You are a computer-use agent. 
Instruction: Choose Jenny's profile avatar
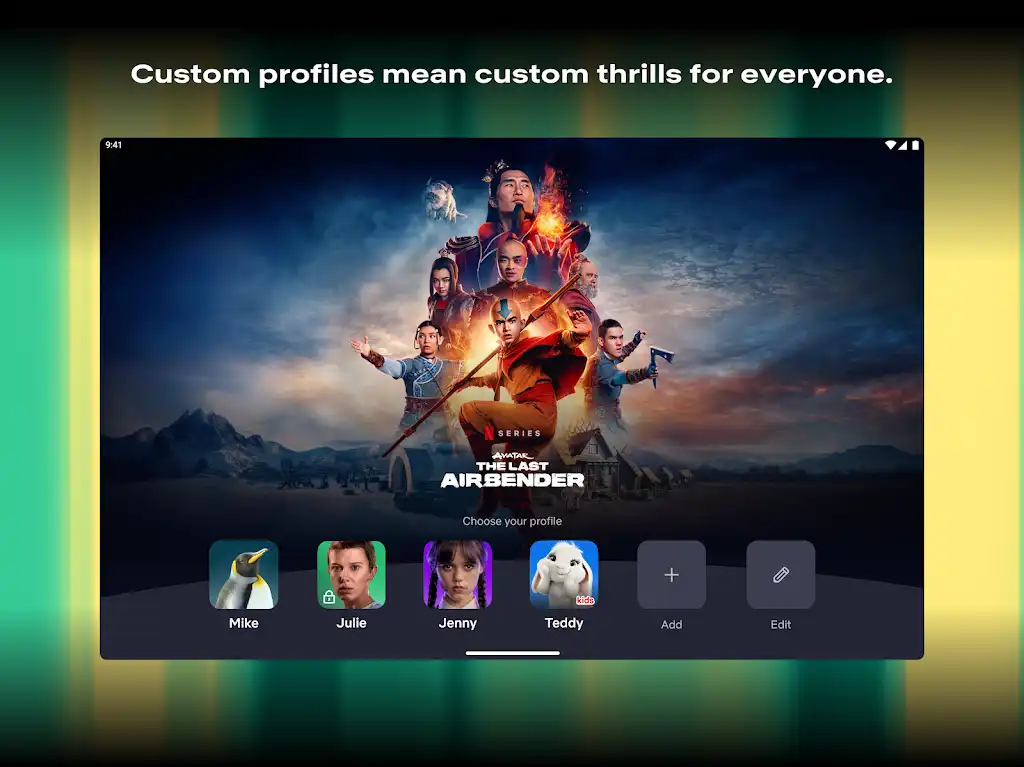tap(458, 574)
